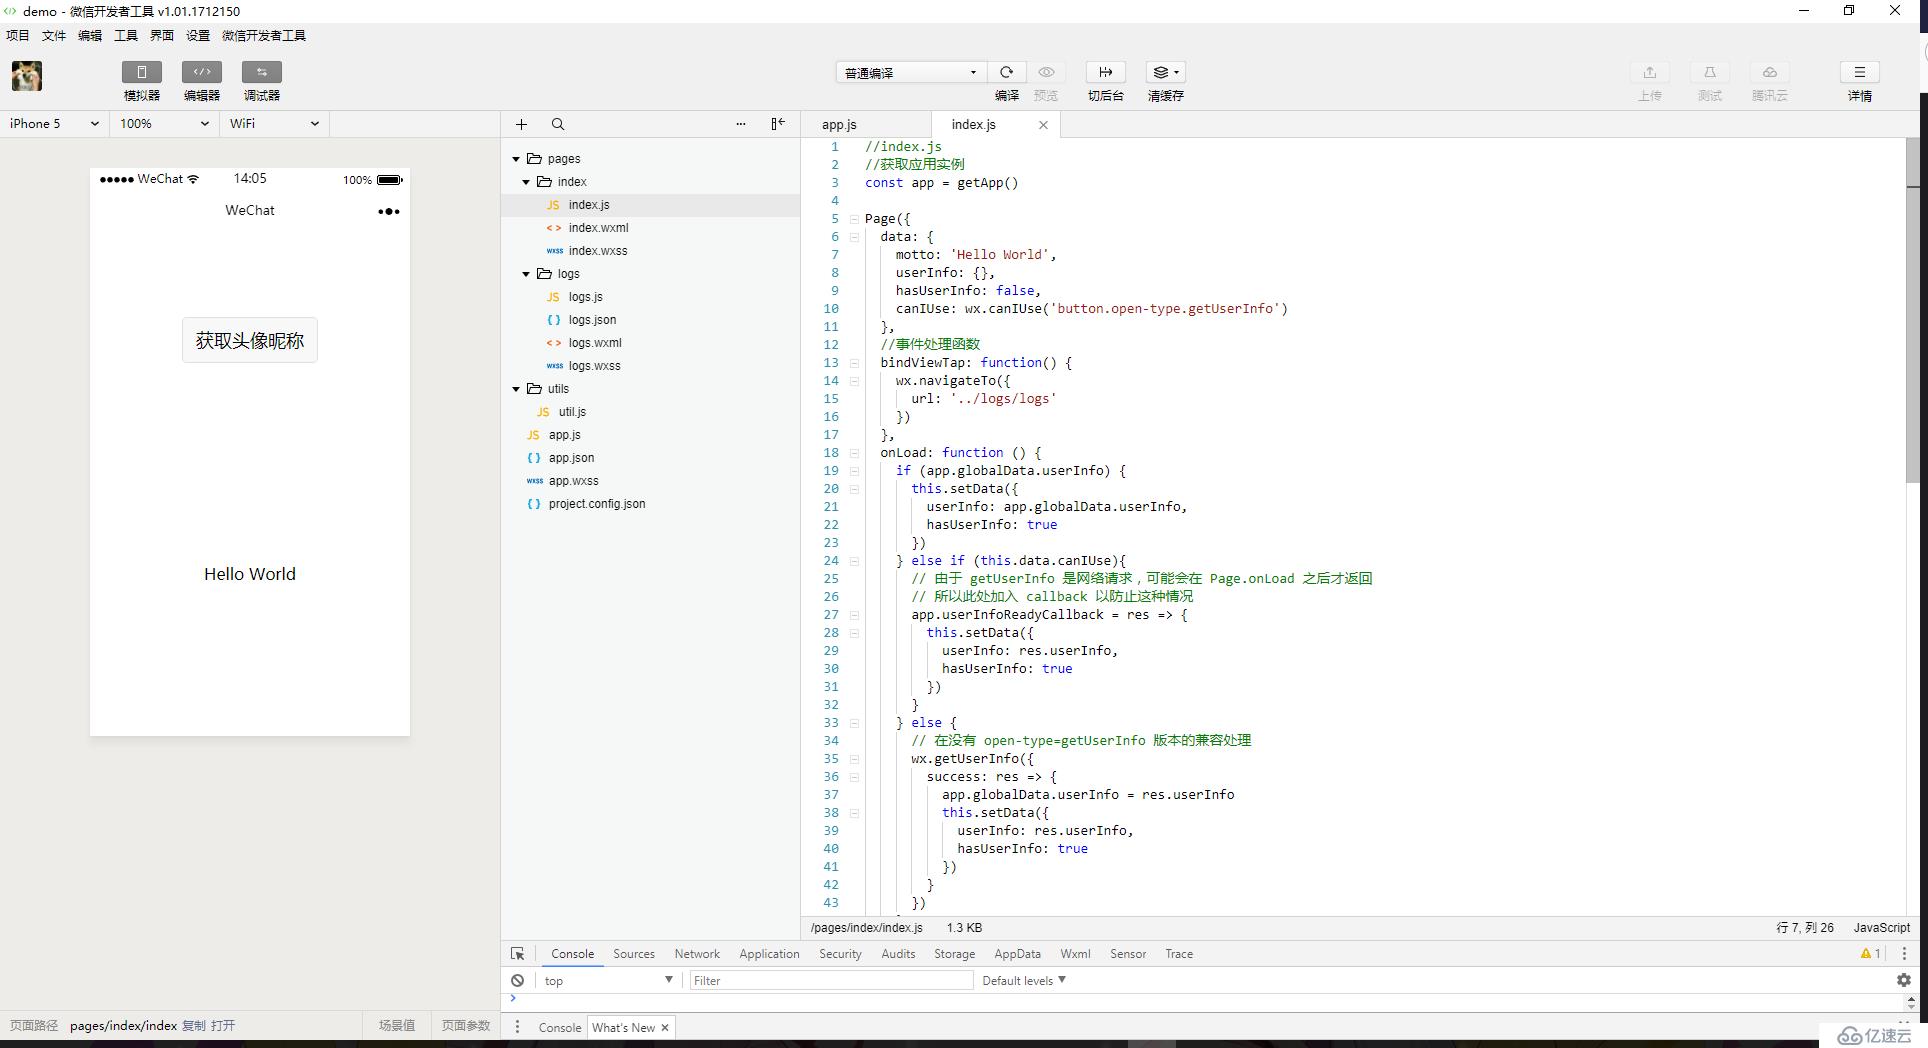Viewport: 1928px width, 1048px height.
Task: Open the console settings gear icon
Action: click(1904, 981)
